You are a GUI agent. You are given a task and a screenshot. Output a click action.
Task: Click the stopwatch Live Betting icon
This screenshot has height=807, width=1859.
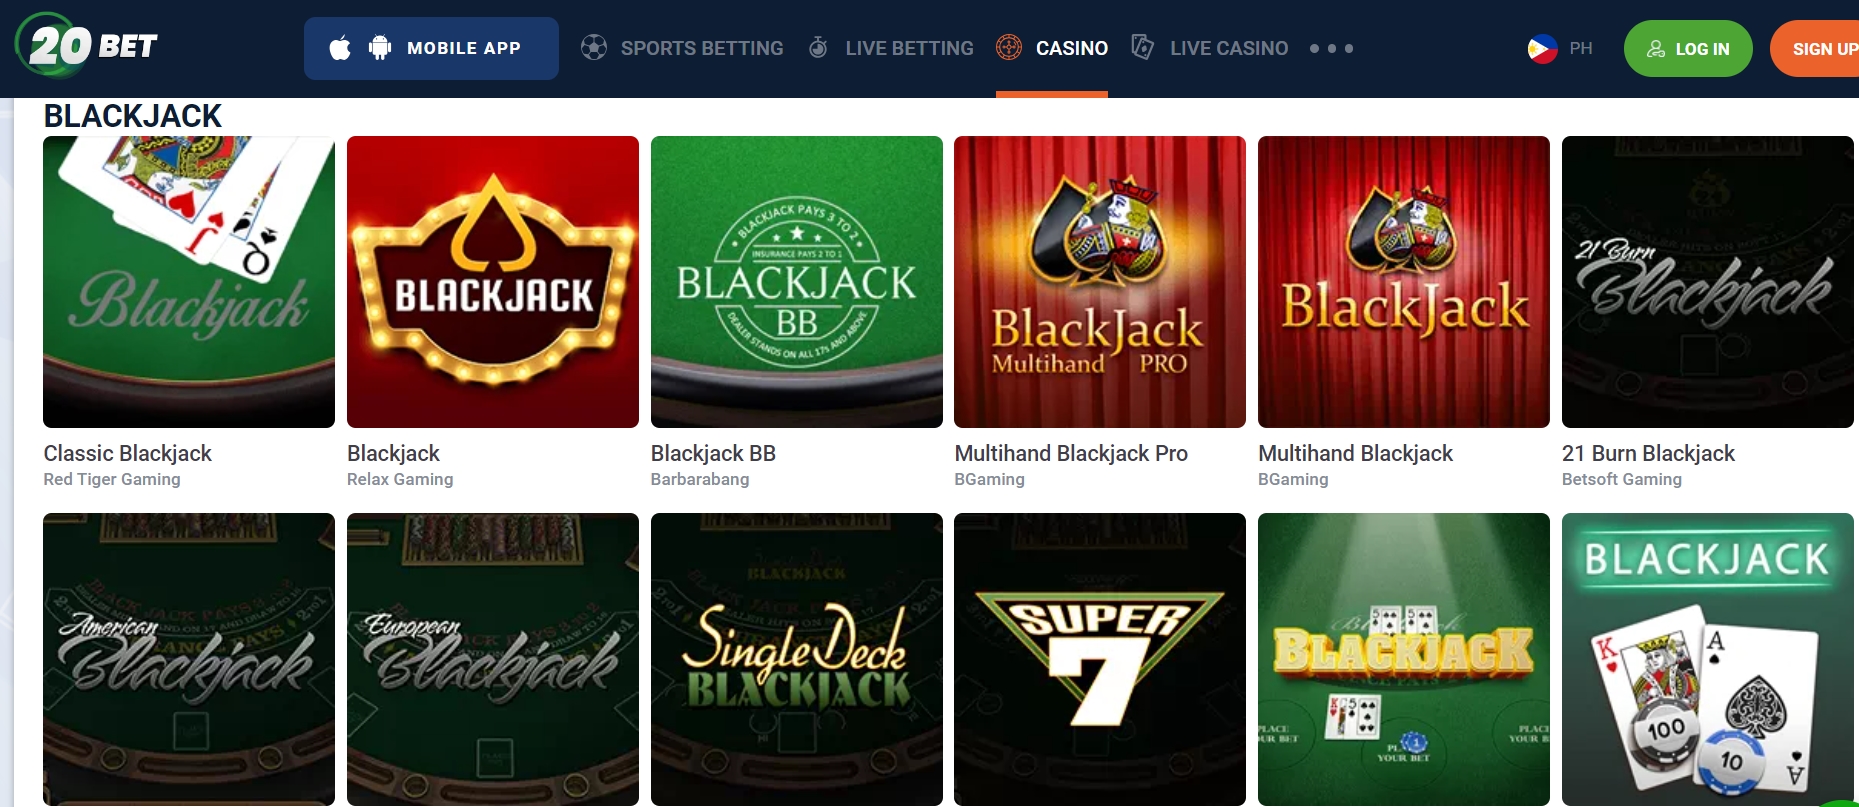(x=818, y=47)
